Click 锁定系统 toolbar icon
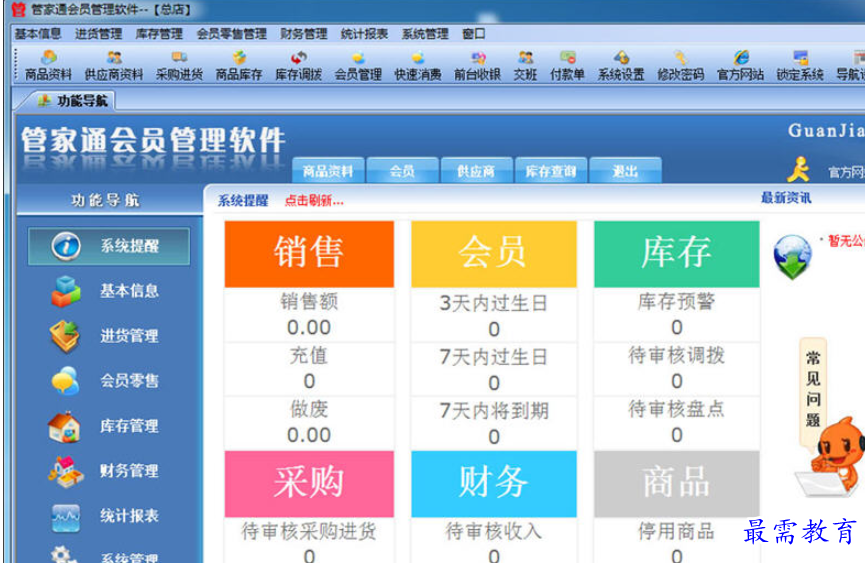This screenshot has height=563, width=865. click(800, 65)
